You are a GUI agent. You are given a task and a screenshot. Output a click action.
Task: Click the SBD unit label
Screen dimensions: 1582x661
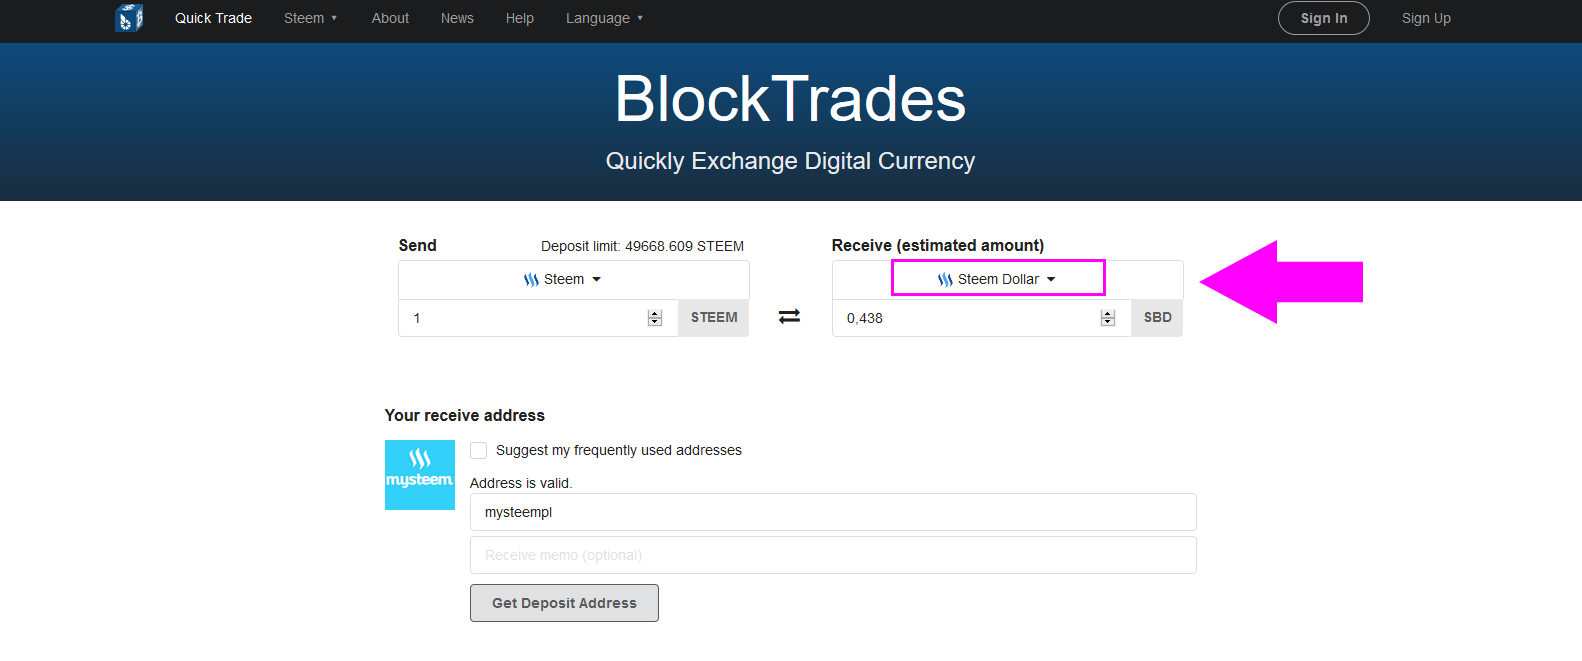pyautogui.click(x=1157, y=317)
